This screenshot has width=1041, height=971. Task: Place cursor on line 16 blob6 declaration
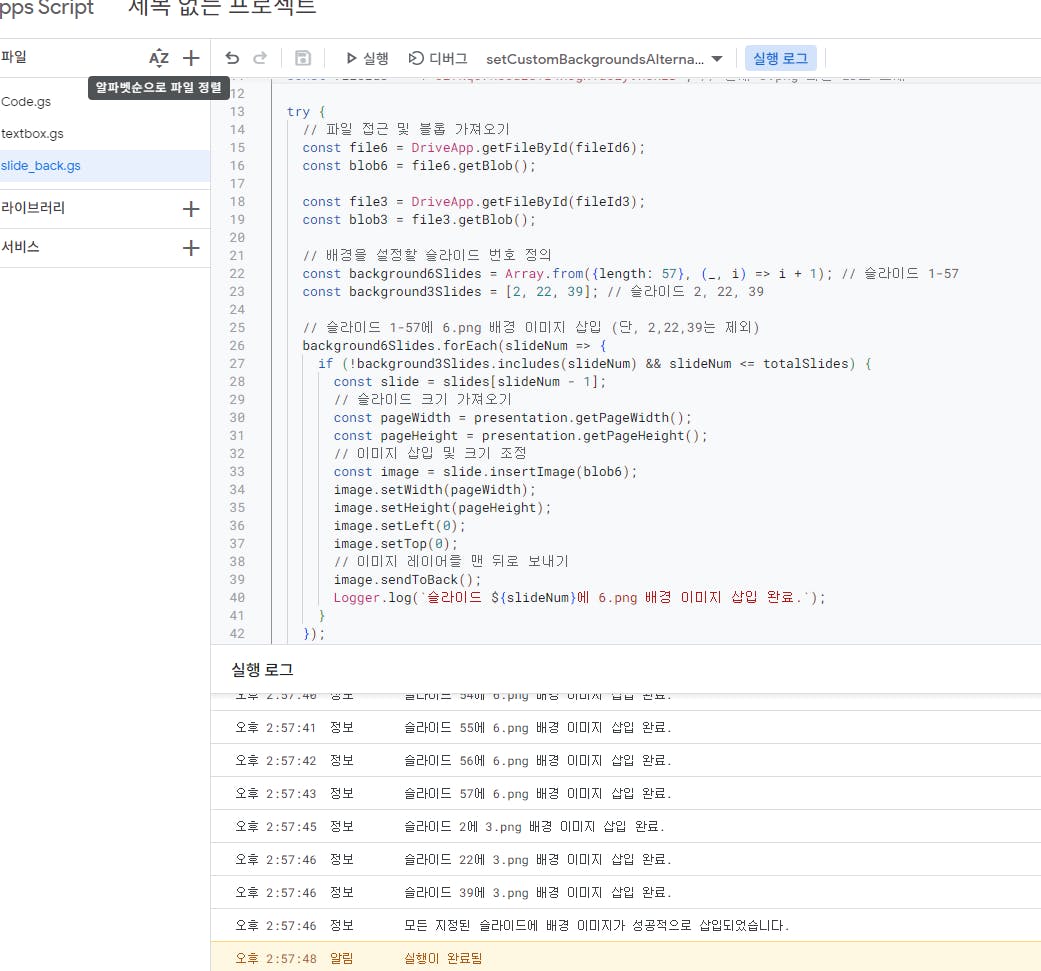(x=419, y=165)
